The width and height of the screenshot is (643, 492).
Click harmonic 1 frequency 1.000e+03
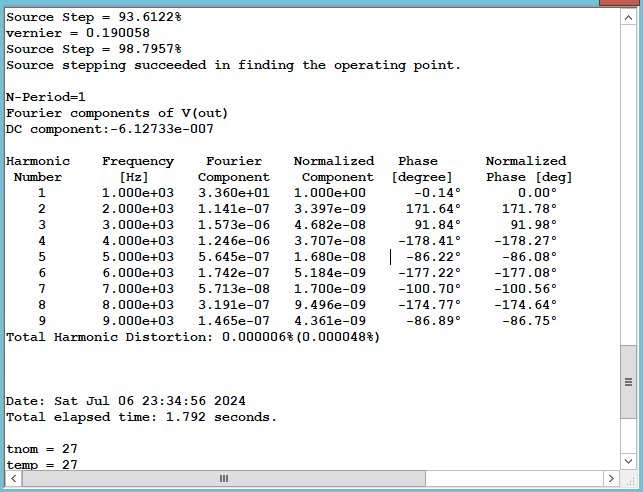tap(138, 193)
